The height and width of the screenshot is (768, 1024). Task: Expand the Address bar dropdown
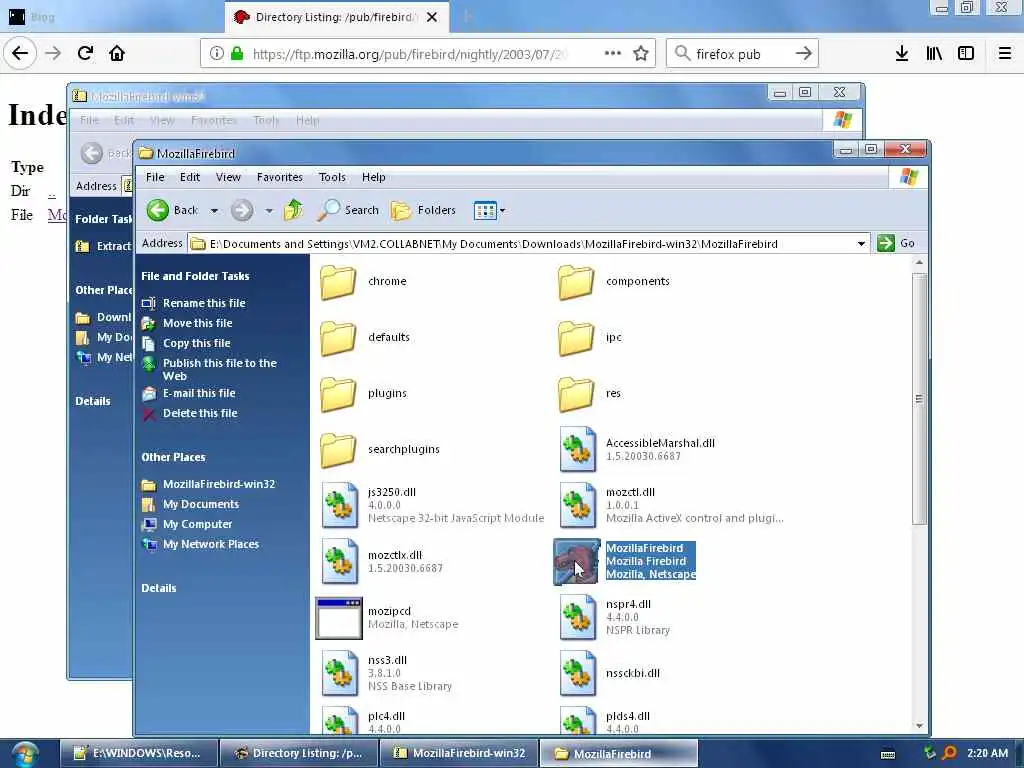[861, 244]
